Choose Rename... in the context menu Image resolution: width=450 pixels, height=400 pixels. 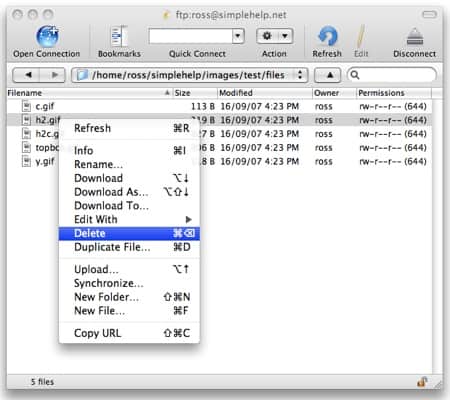point(129,164)
